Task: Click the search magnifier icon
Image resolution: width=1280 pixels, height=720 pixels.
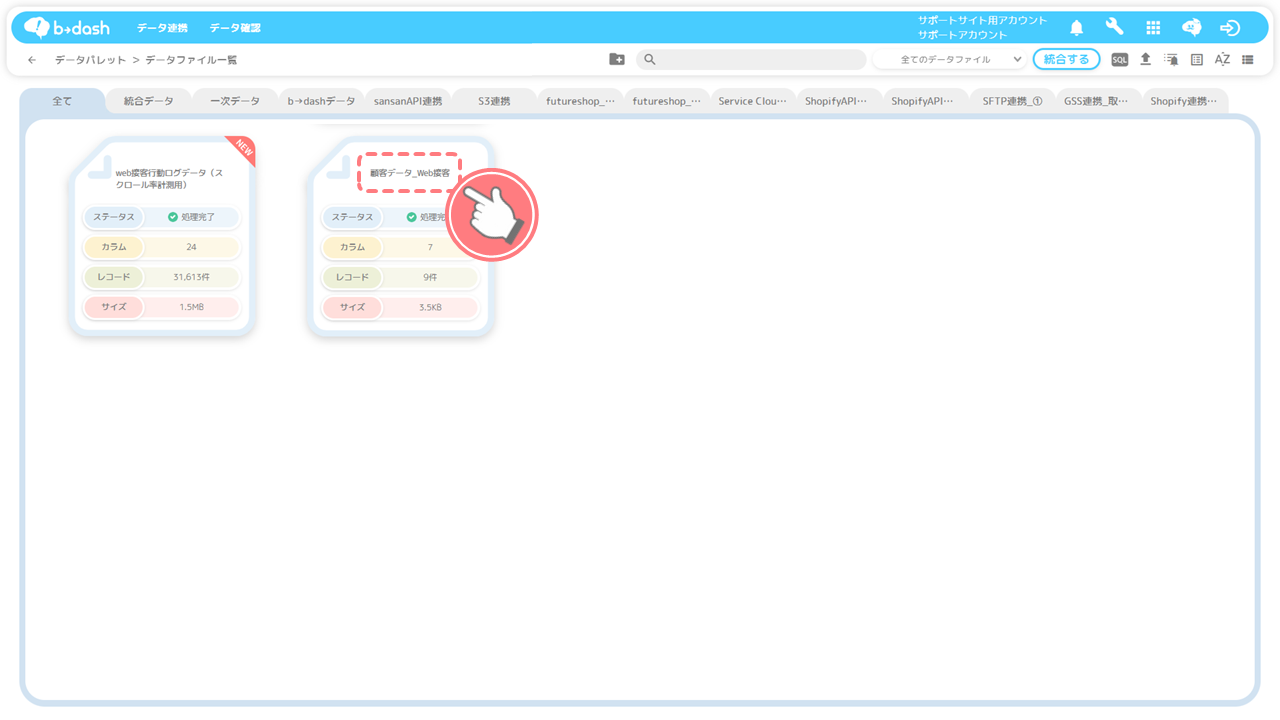Action: [650, 60]
